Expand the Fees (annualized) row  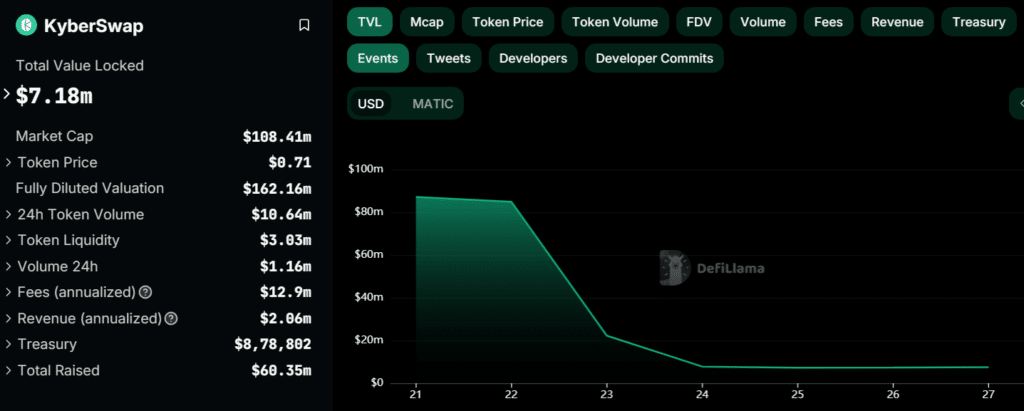[8, 292]
